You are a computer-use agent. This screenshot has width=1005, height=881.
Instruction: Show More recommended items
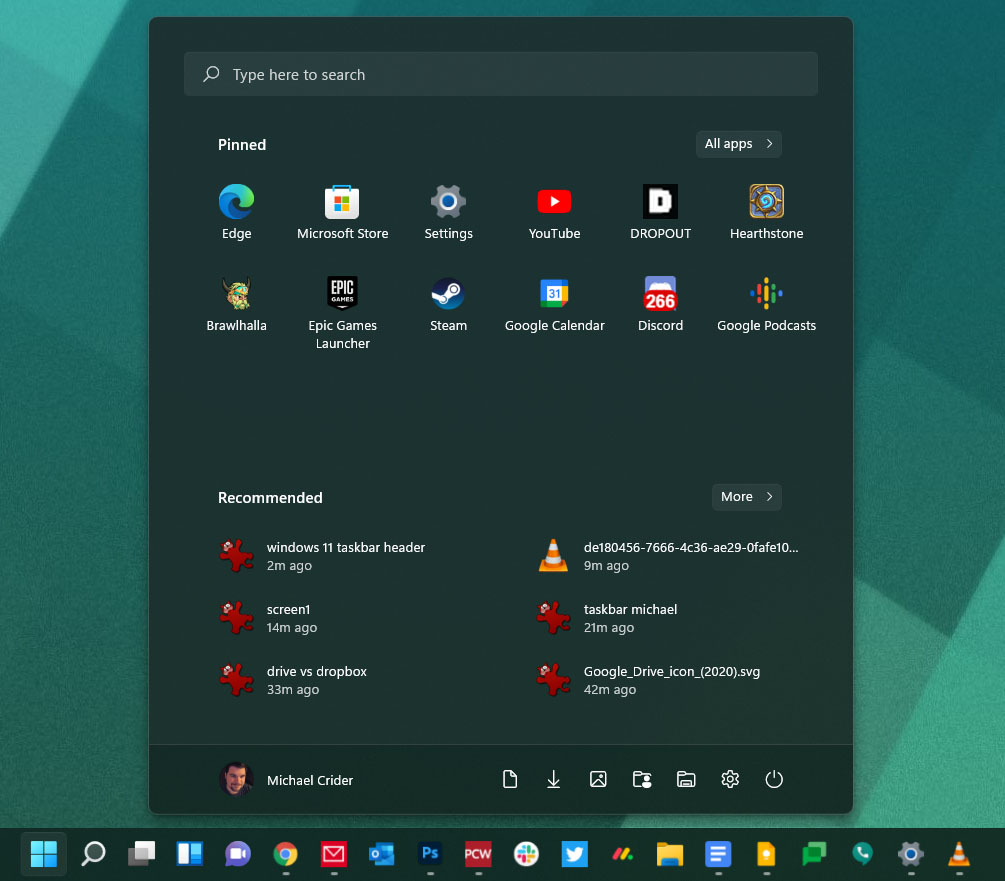(746, 497)
